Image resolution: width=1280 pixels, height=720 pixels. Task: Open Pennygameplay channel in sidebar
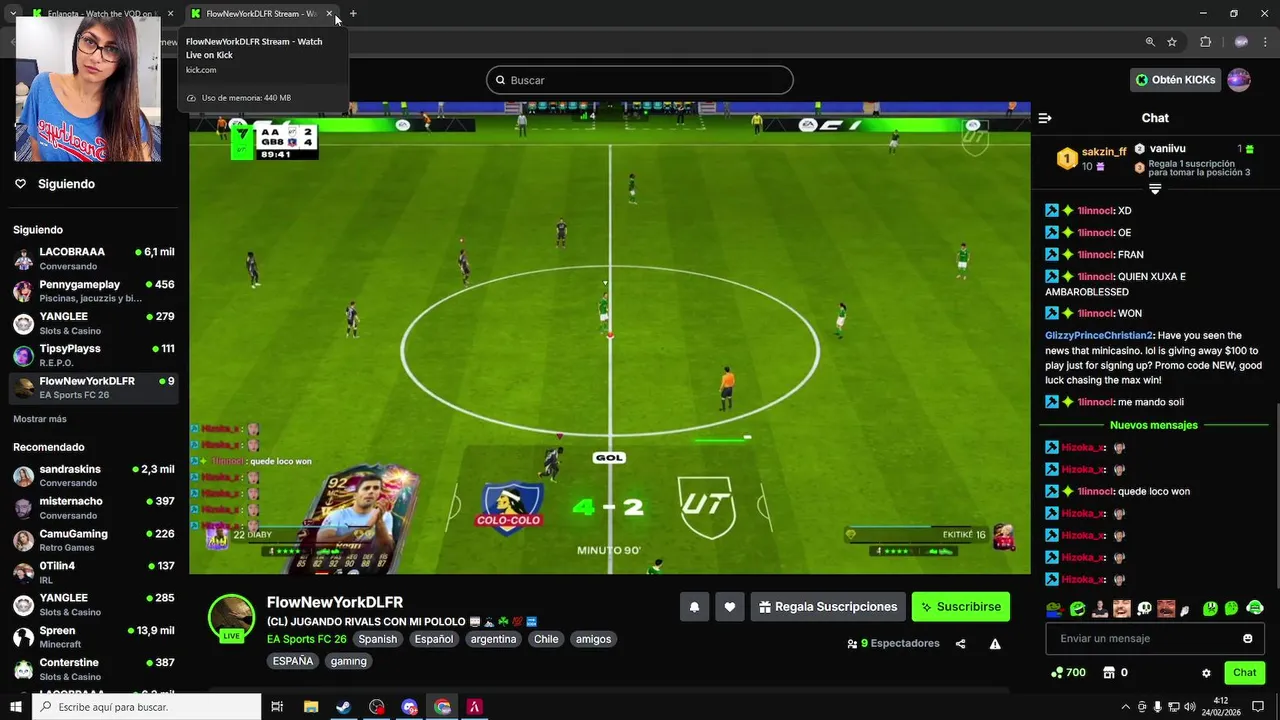[94, 291]
